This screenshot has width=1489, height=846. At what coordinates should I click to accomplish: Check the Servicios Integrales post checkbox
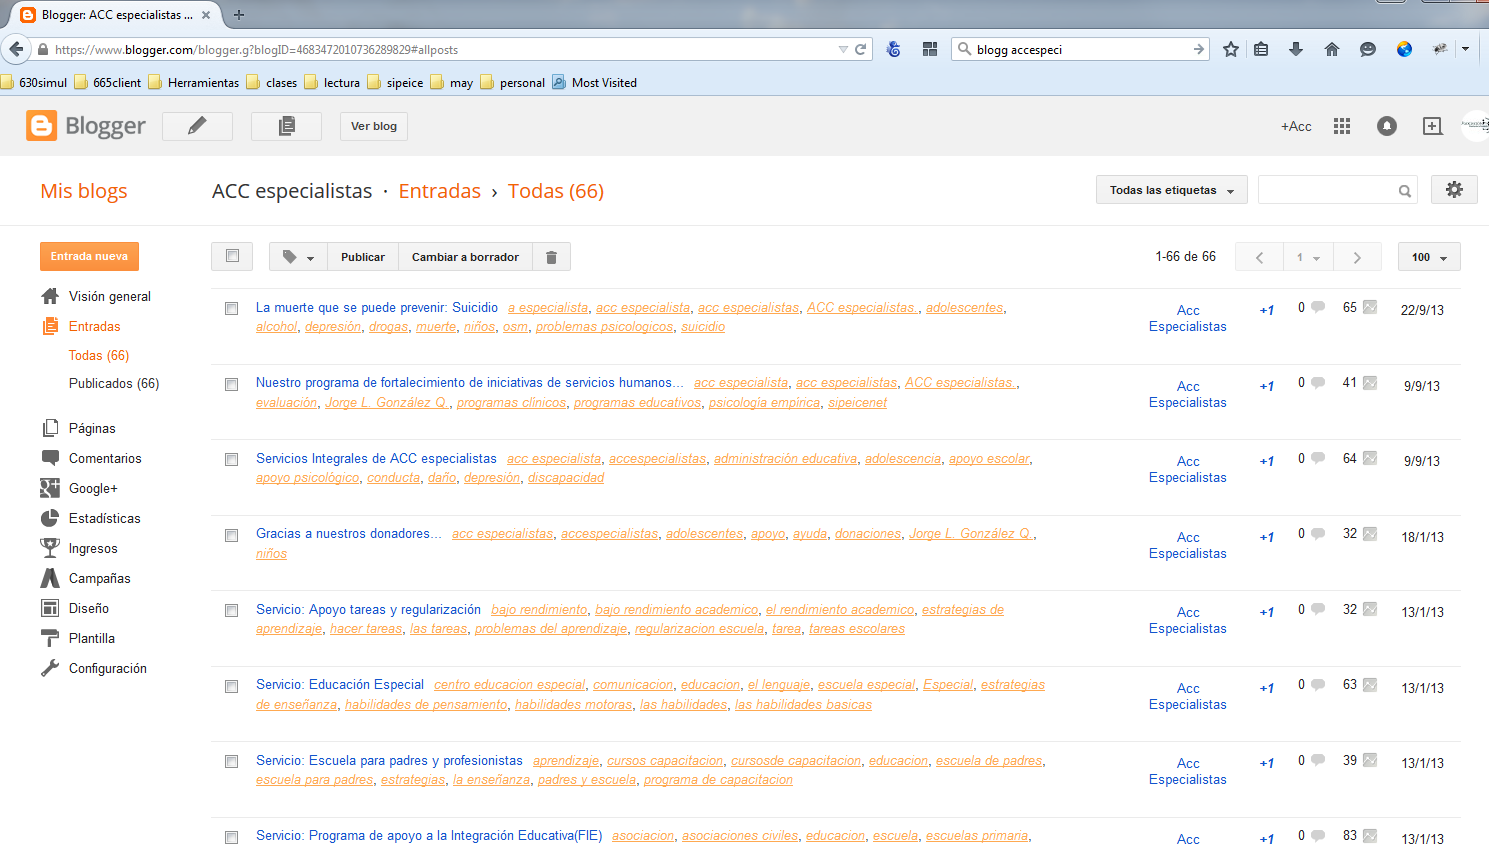tap(232, 460)
